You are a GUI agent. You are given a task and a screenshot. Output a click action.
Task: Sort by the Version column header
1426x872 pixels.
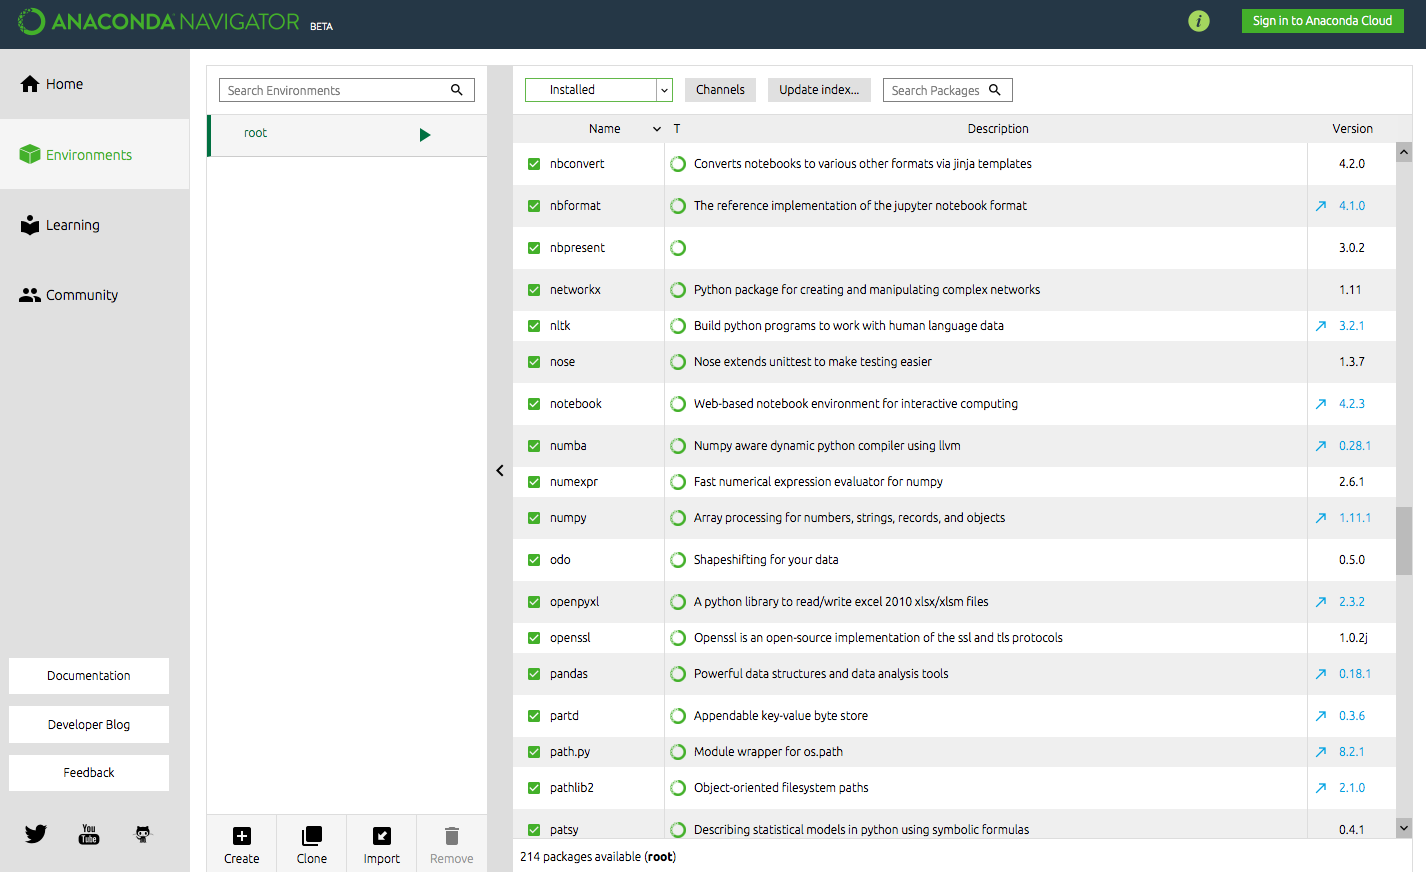pos(1352,129)
